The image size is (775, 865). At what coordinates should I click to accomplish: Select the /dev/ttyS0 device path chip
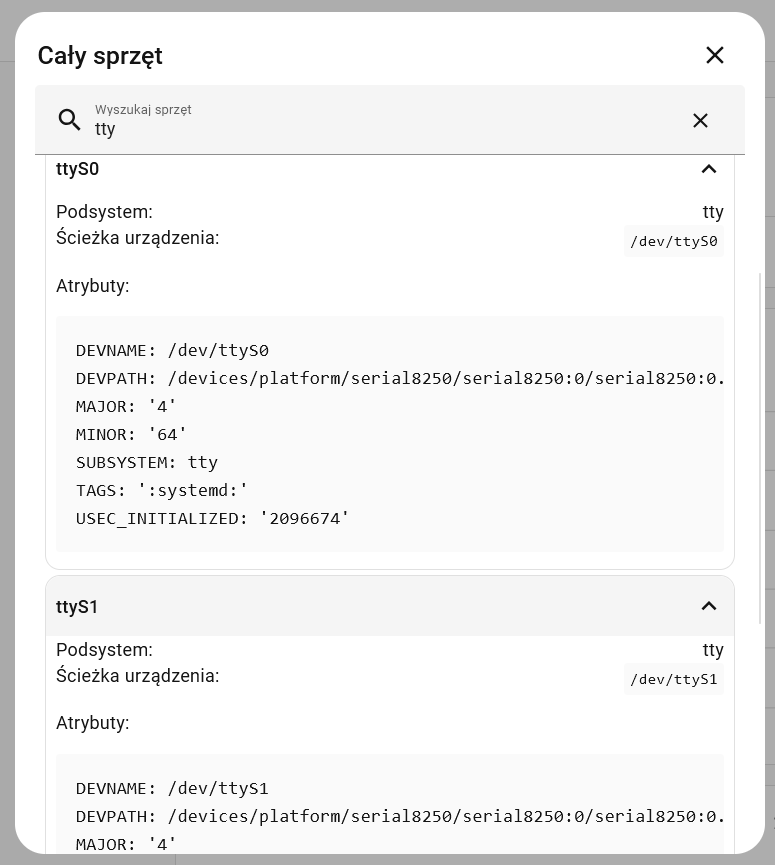tap(674, 241)
